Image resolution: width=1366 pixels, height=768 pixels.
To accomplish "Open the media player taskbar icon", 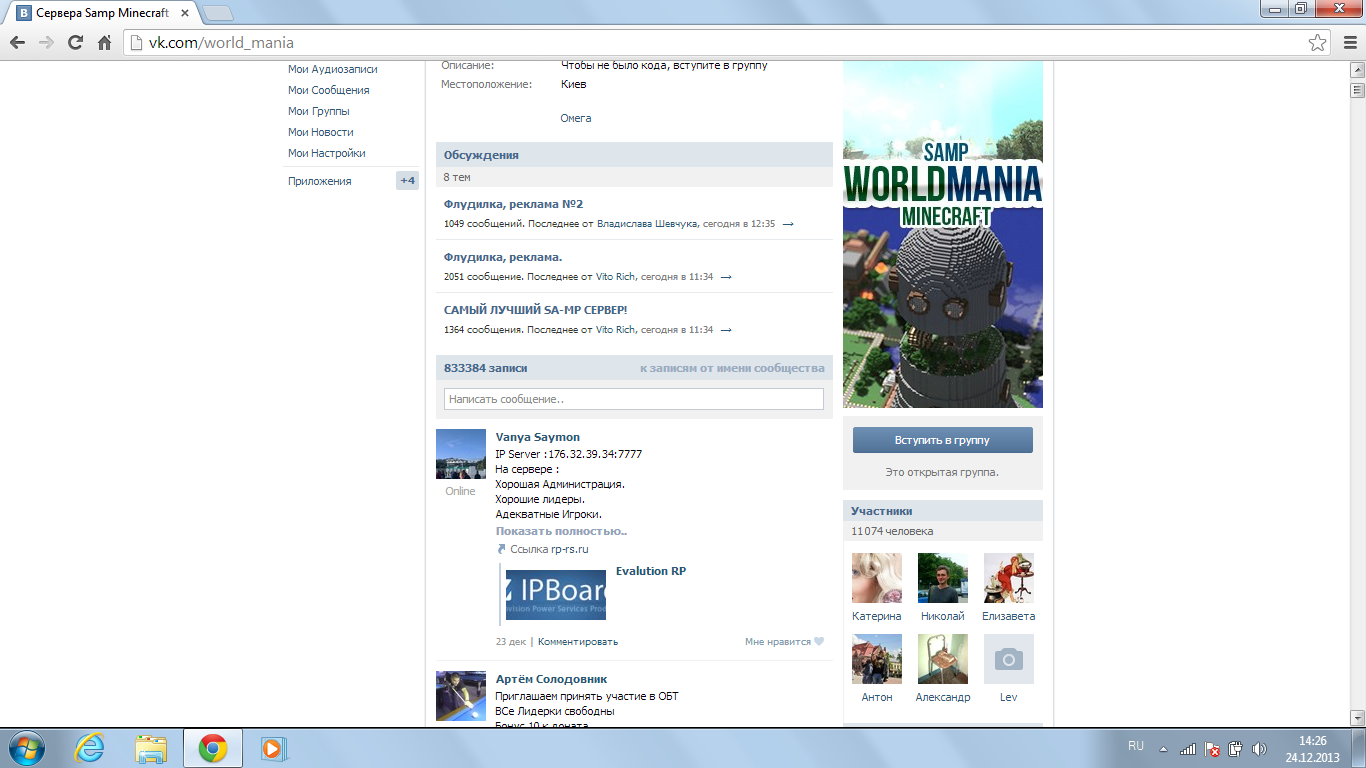I will [x=272, y=748].
